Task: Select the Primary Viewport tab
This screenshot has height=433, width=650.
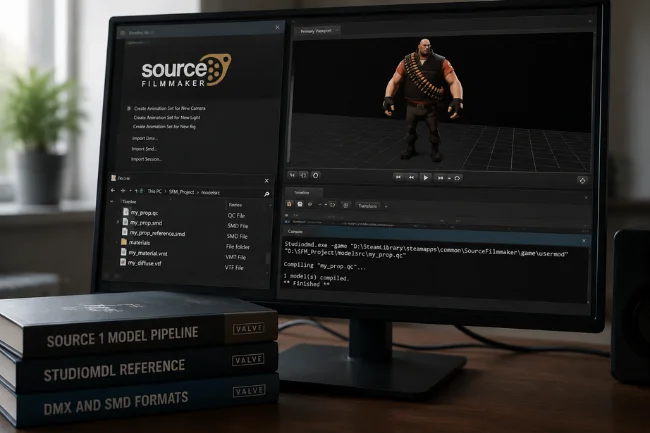Action: [316, 31]
